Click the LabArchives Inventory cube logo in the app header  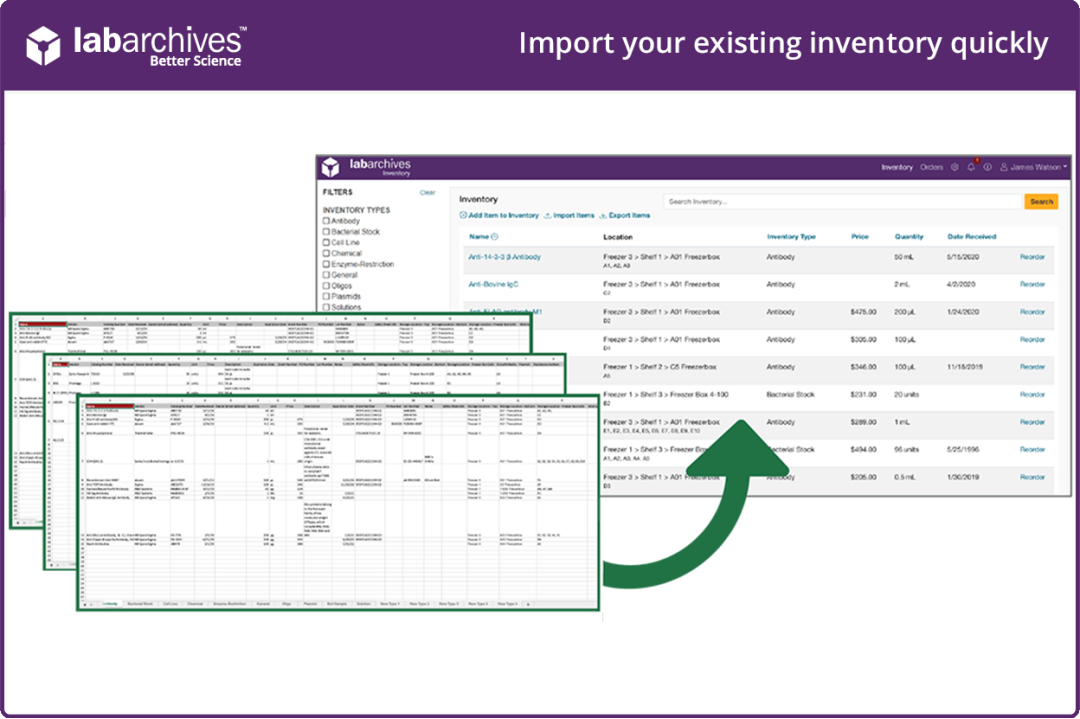331,167
